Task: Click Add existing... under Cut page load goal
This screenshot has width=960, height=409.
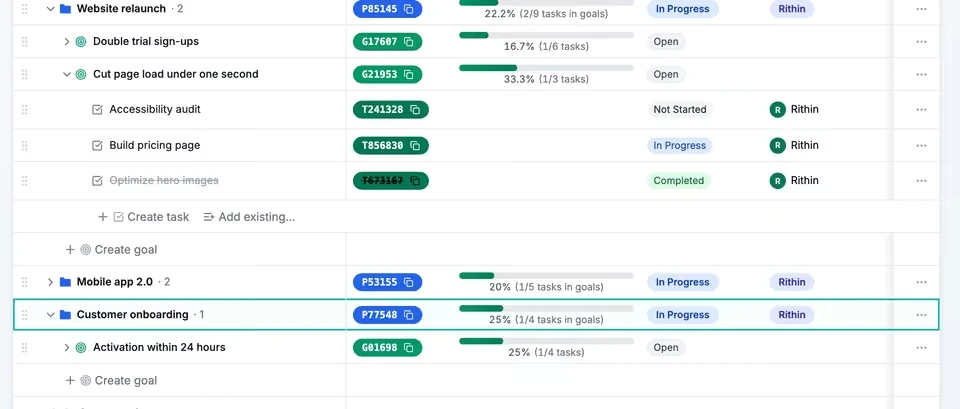Action: tap(249, 217)
